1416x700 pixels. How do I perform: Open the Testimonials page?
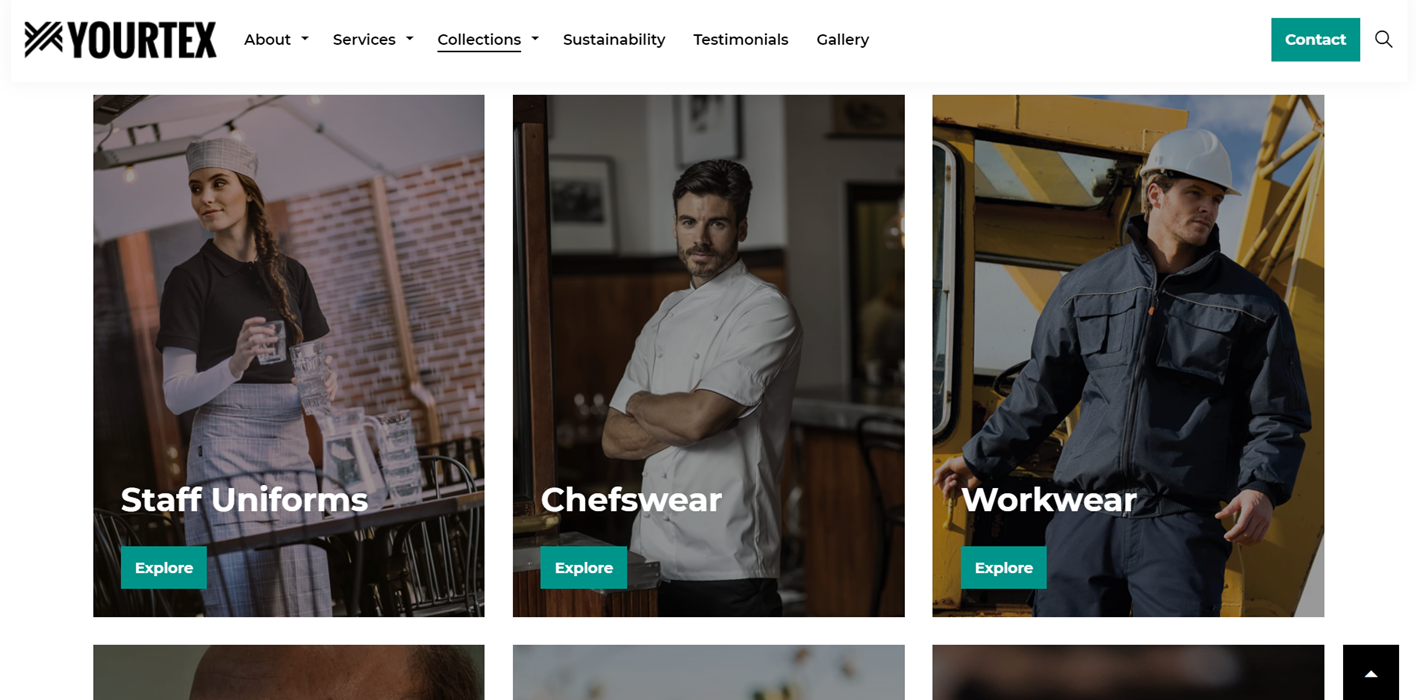coord(741,40)
